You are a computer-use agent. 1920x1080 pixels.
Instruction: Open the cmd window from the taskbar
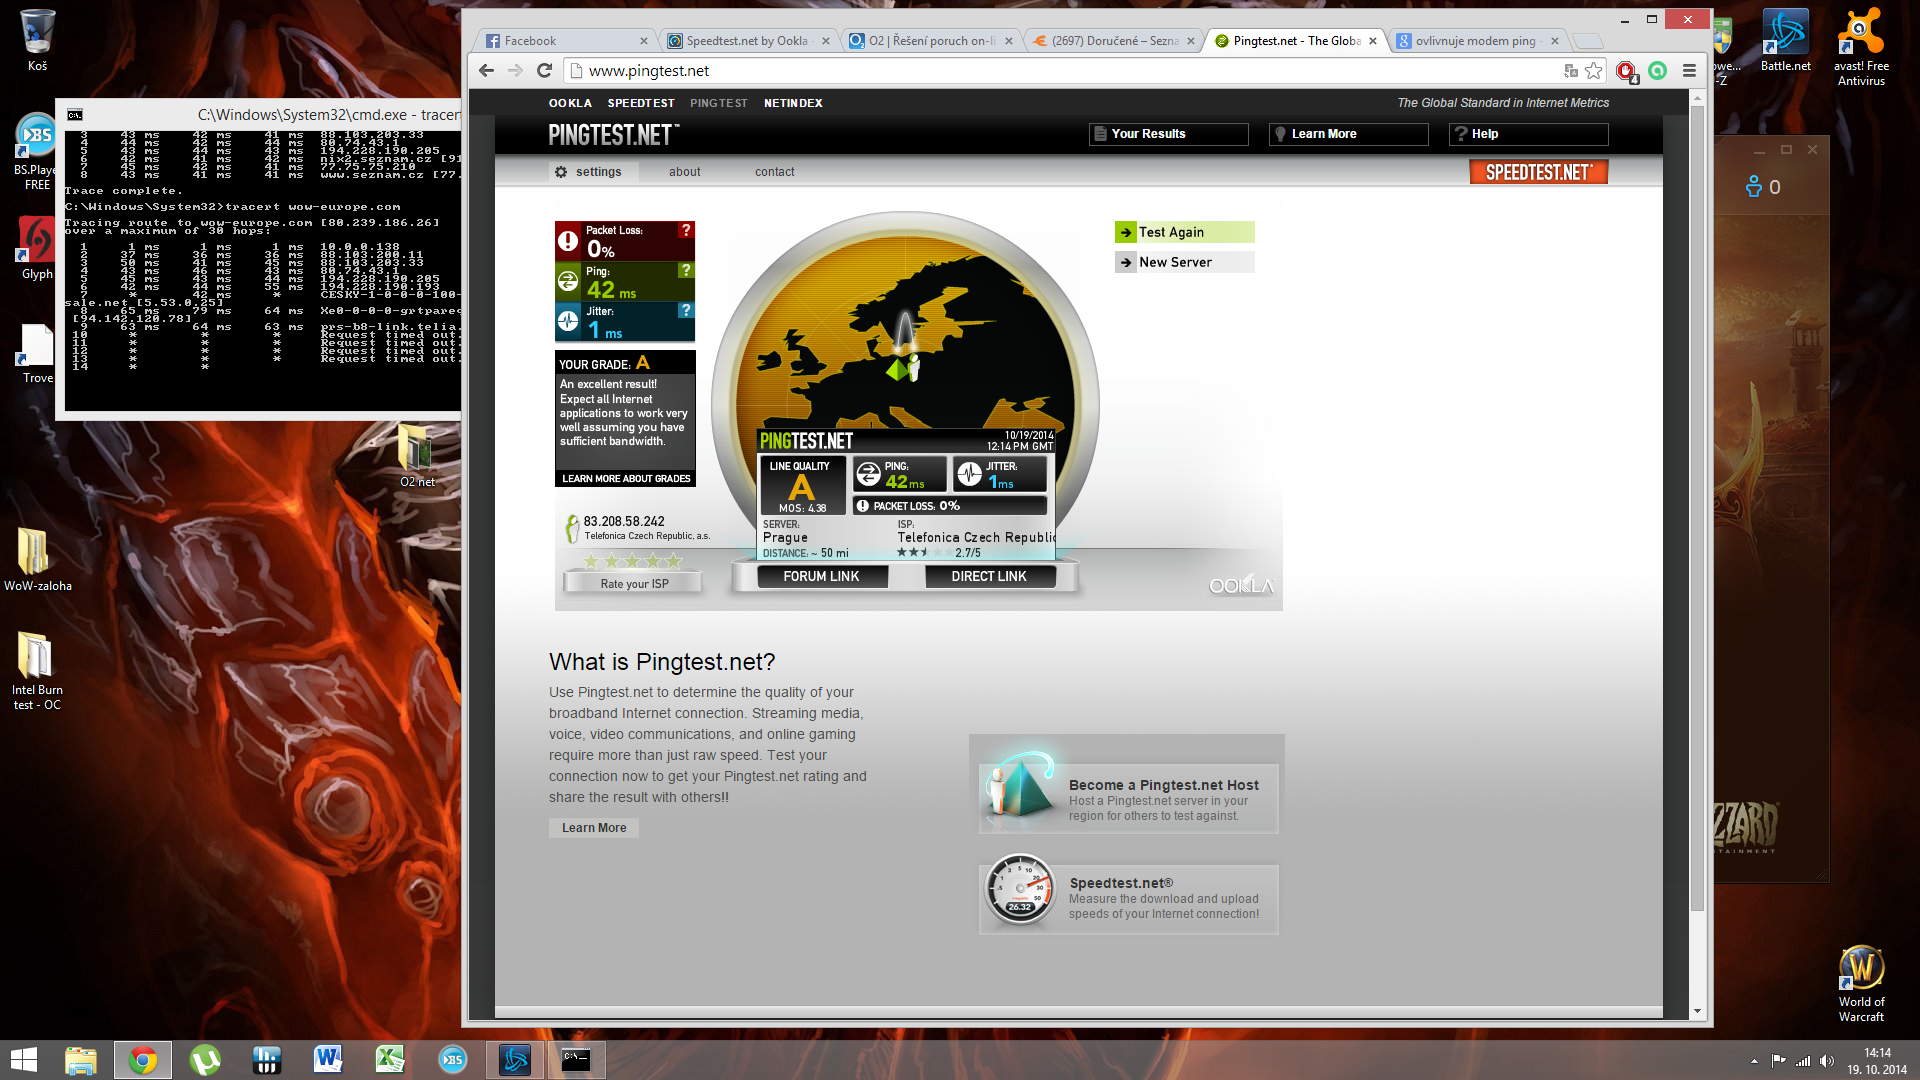(x=576, y=1060)
